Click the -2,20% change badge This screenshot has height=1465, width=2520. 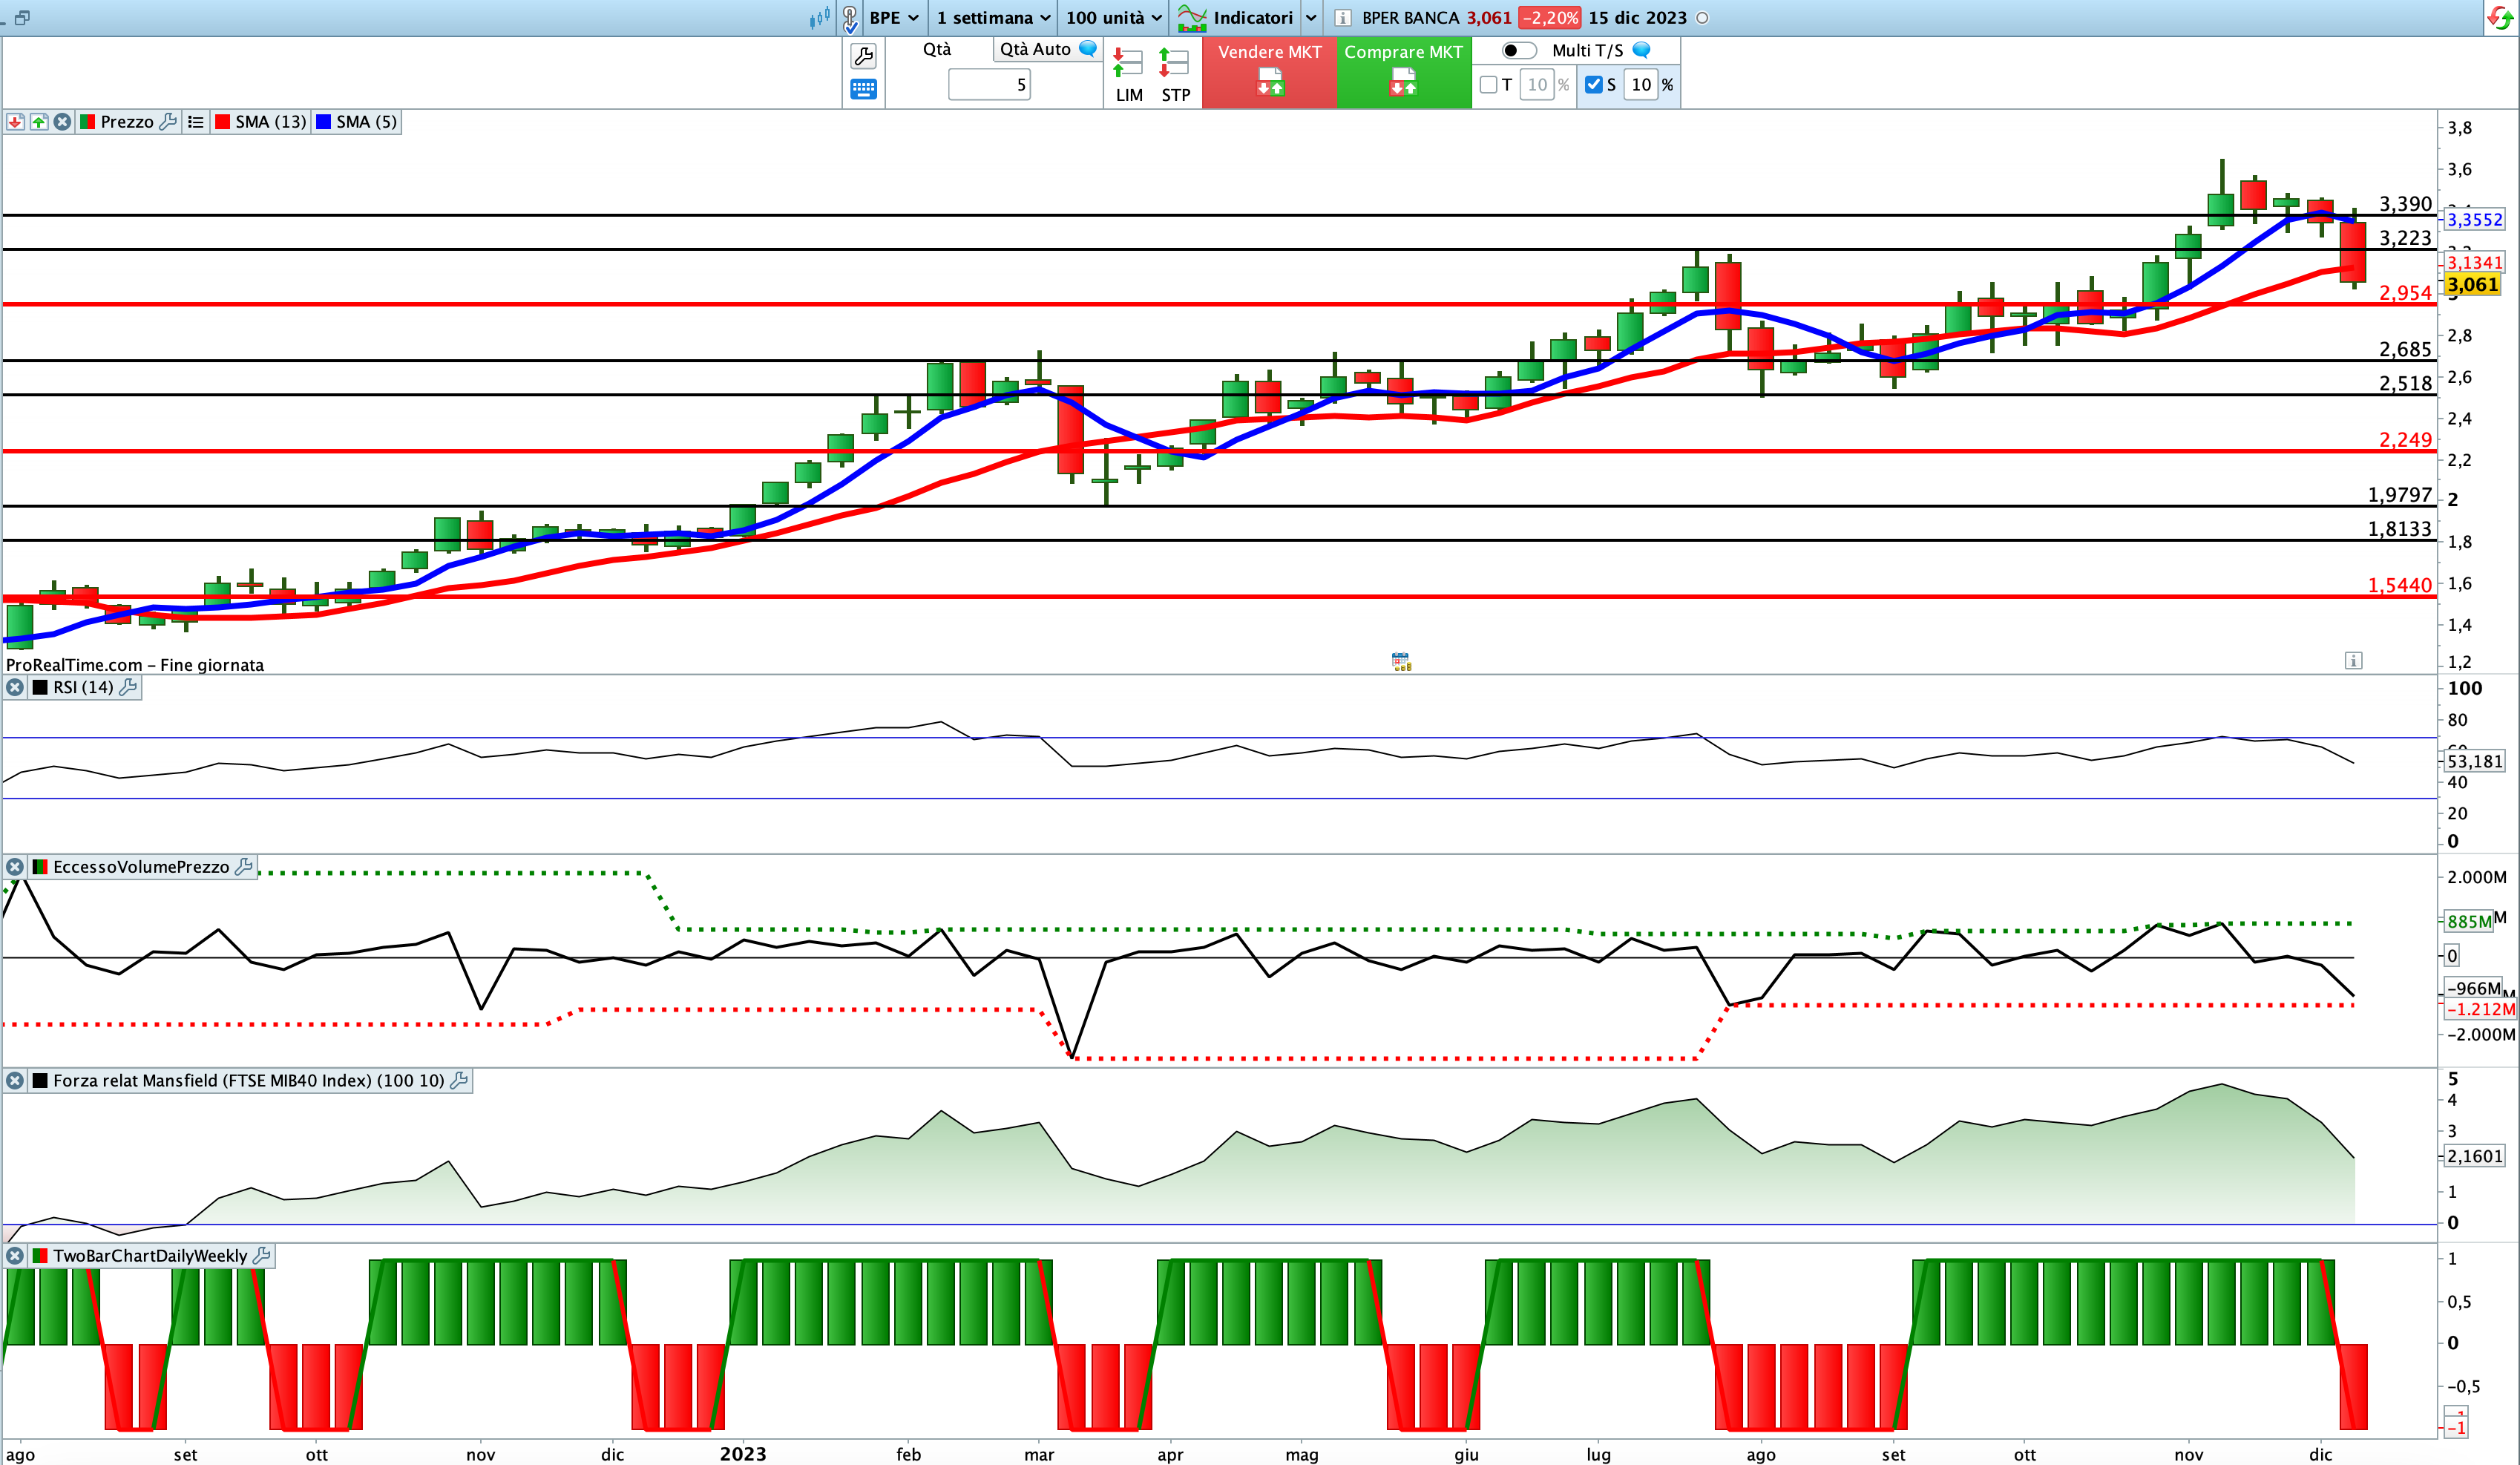(x=1549, y=18)
